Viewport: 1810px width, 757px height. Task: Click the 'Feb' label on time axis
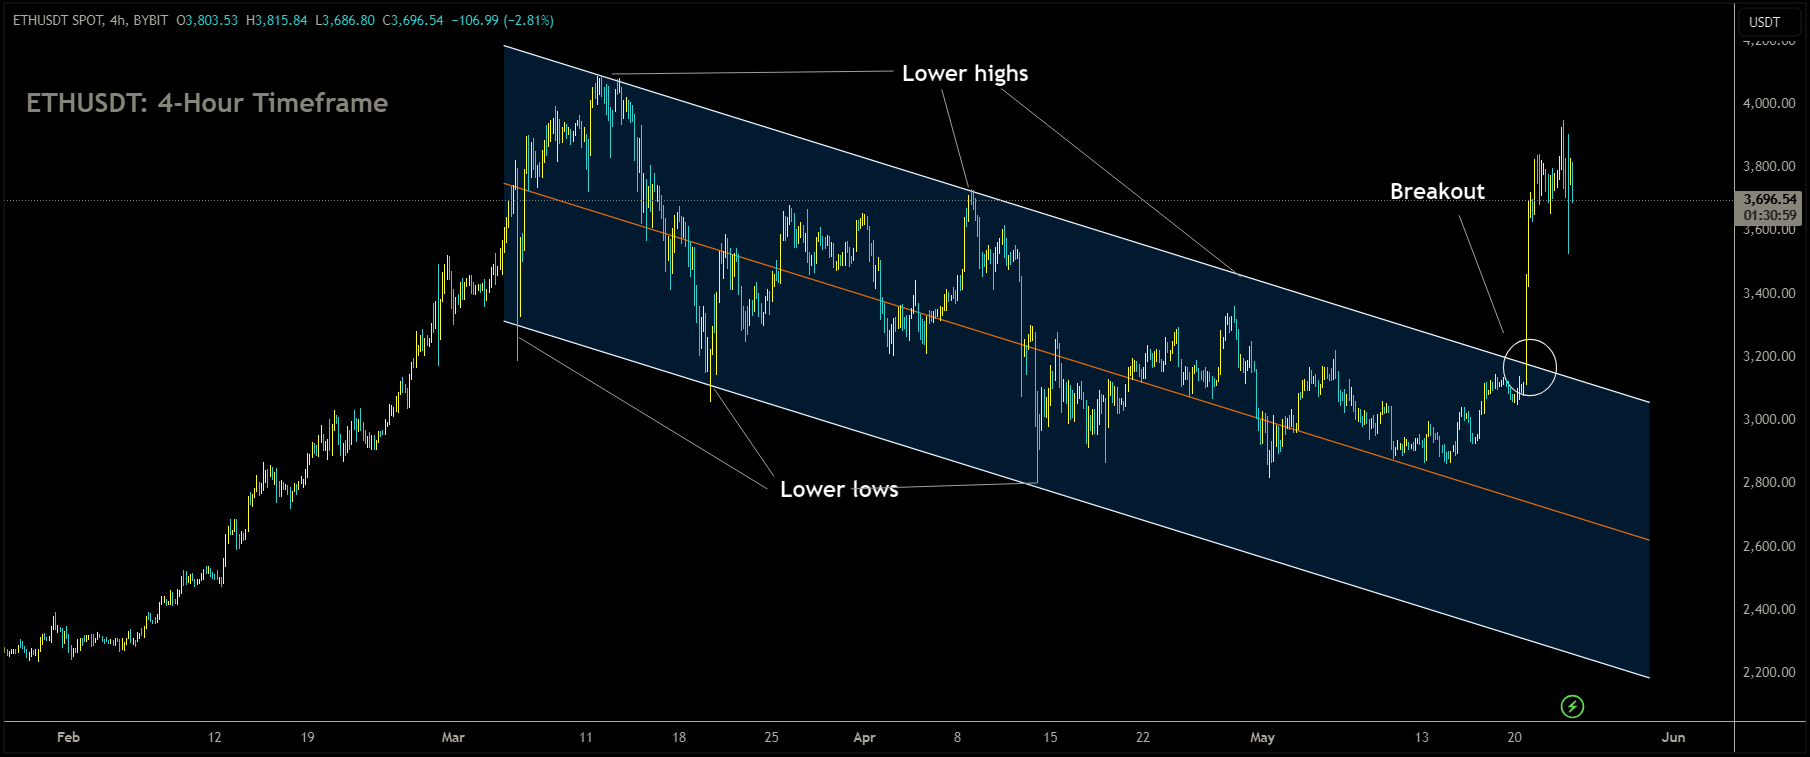pyautogui.click(x=68, y=737)
